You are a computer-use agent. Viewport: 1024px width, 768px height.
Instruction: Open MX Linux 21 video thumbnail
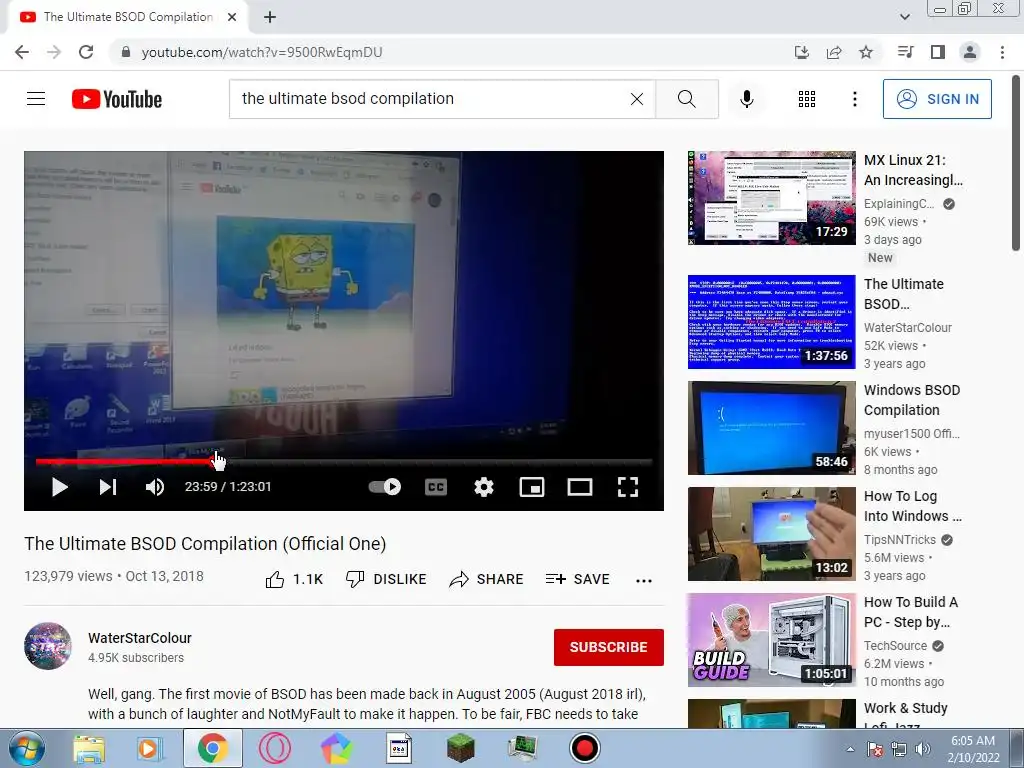771,198
